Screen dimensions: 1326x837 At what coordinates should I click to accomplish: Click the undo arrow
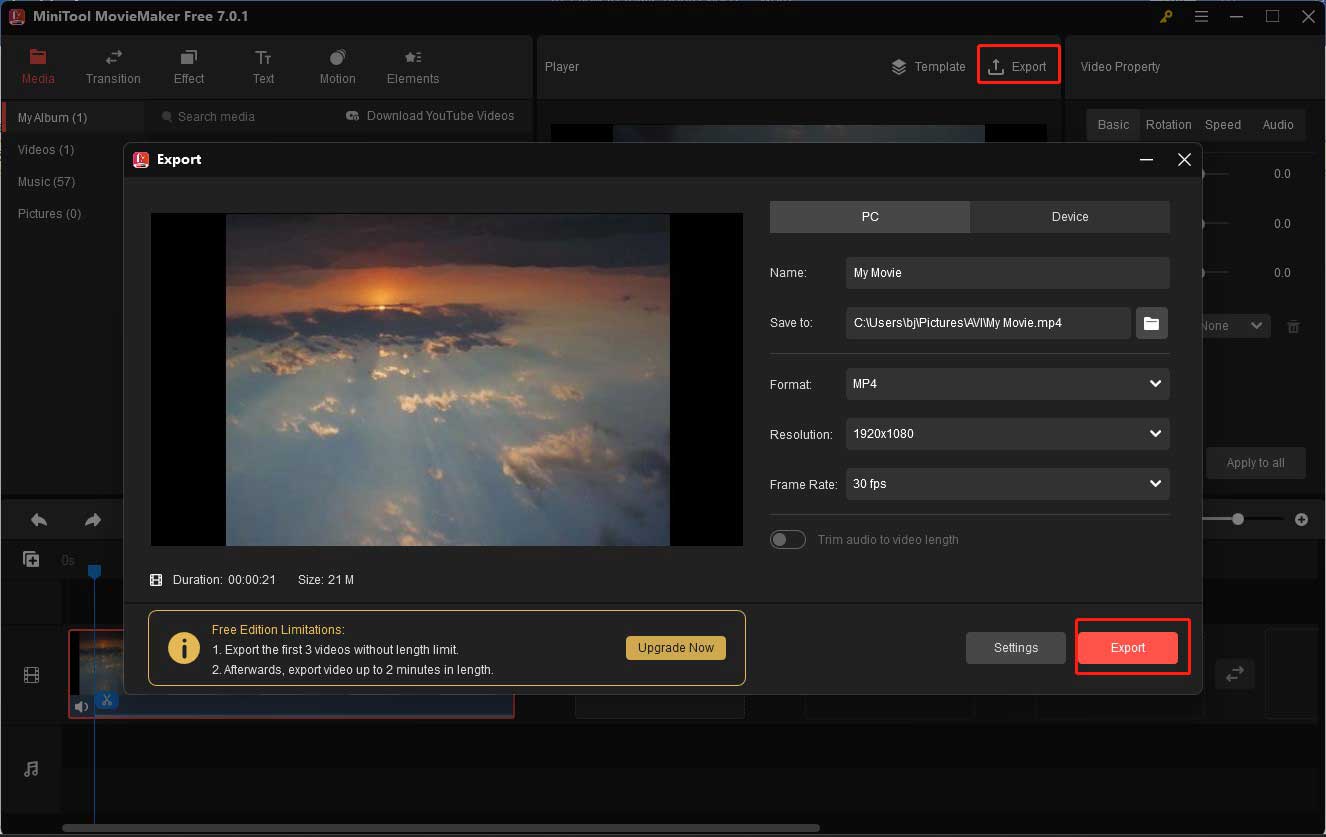pos(38,519)
